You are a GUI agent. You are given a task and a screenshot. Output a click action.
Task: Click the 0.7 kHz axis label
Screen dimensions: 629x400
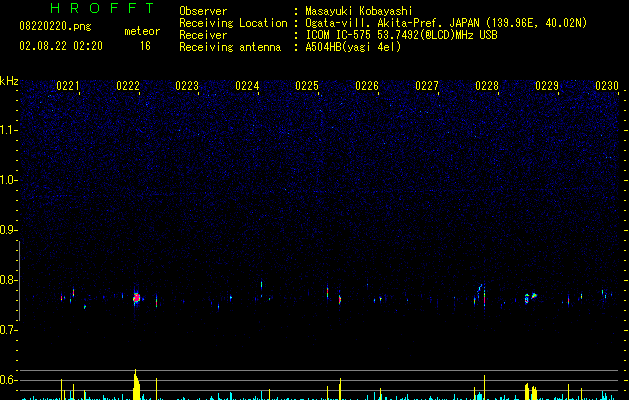coord(8,330)
